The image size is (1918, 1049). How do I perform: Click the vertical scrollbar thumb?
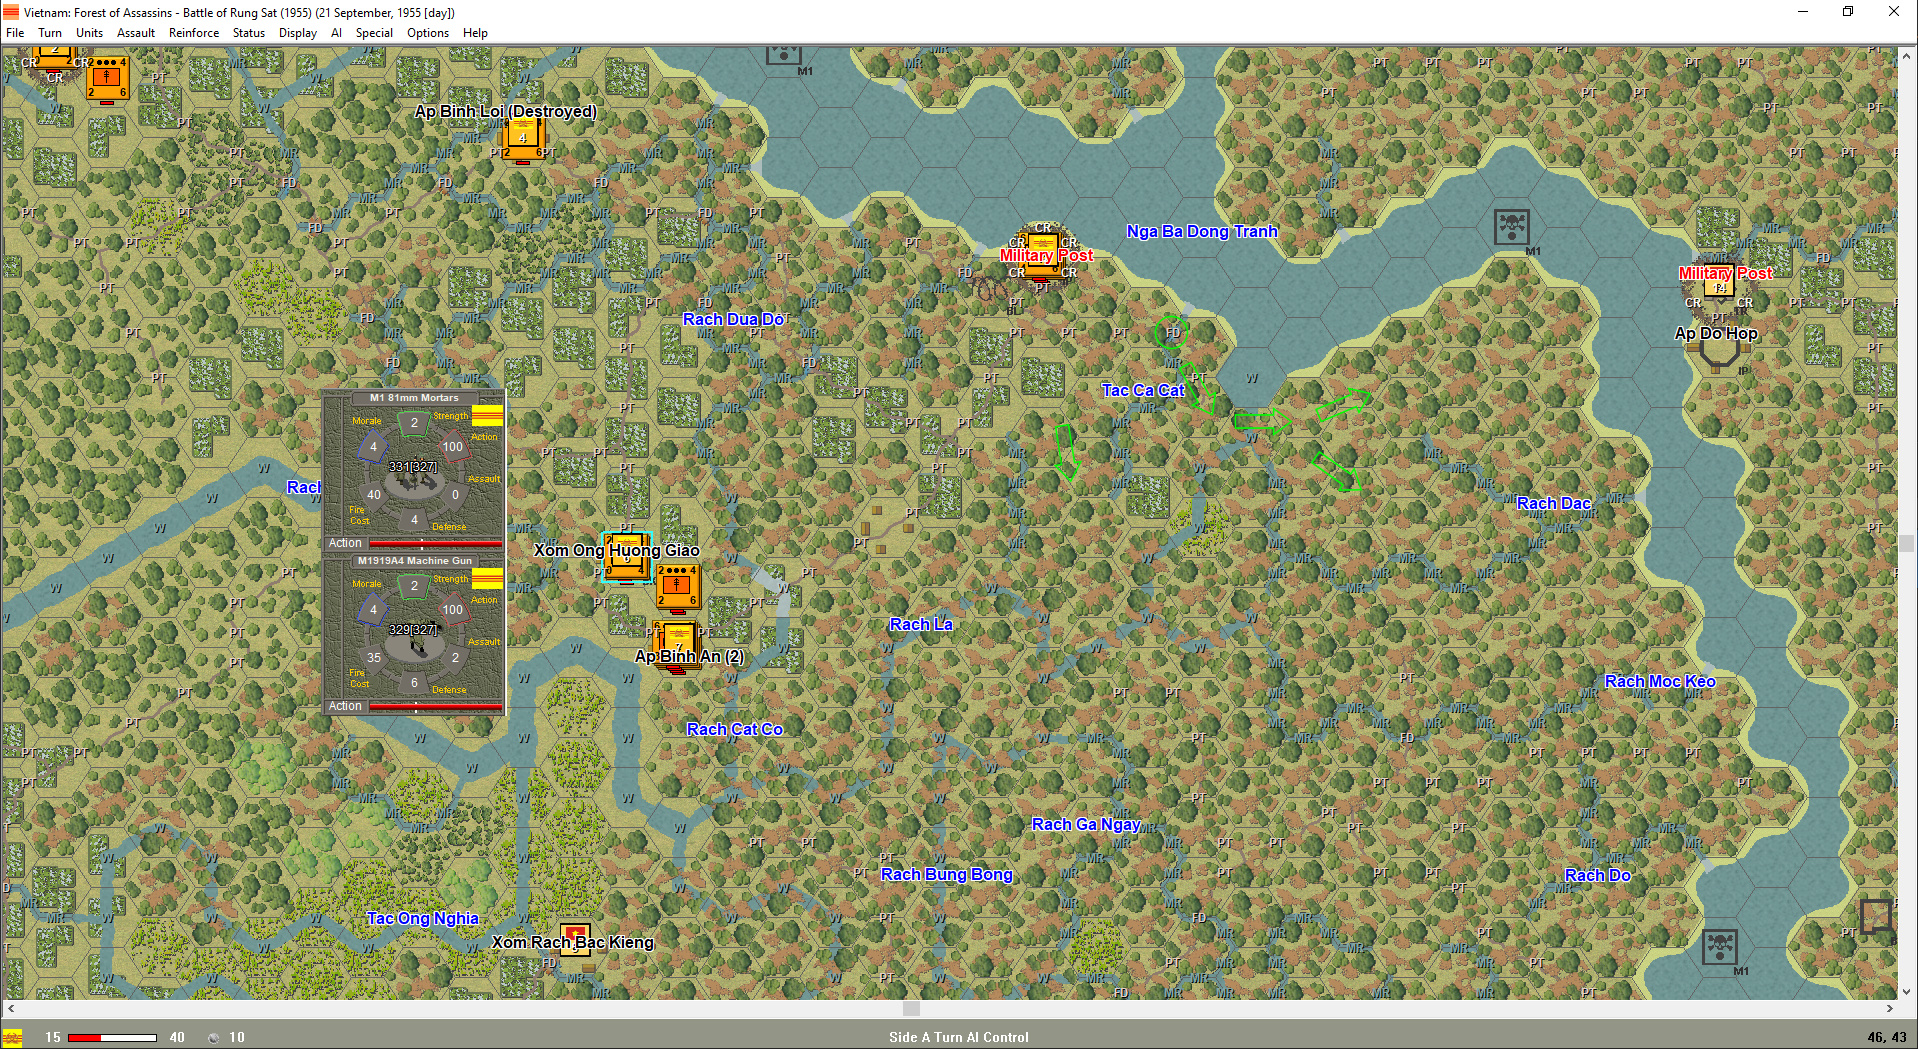1907,543
